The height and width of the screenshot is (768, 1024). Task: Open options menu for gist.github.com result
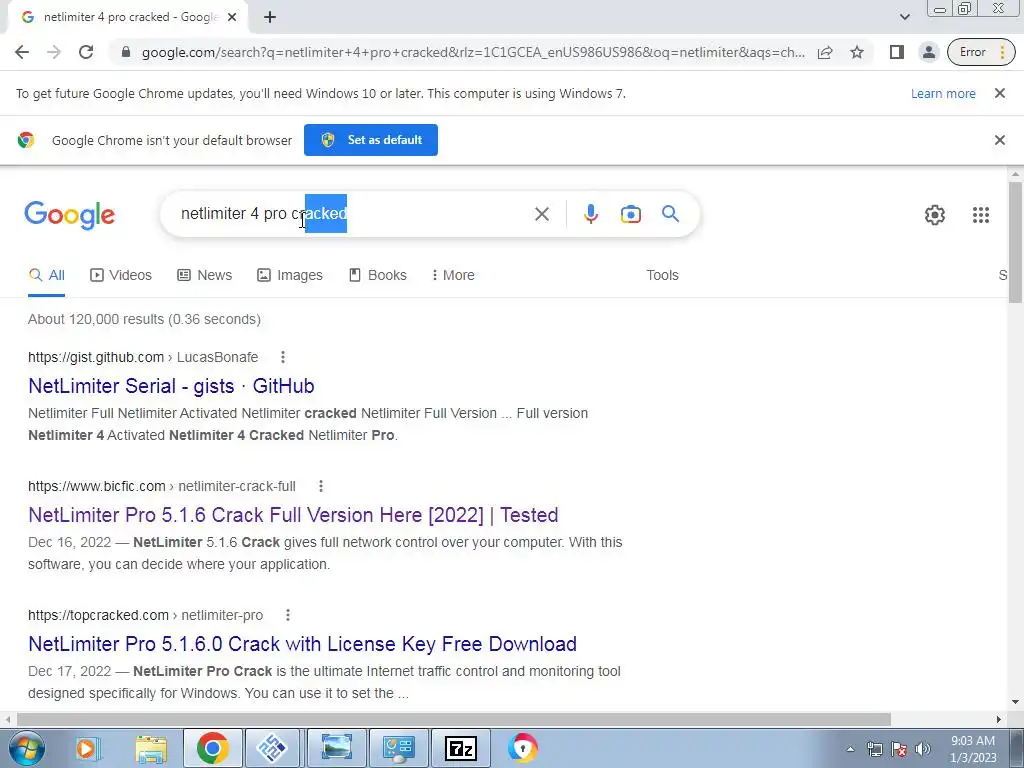point(283,357)
